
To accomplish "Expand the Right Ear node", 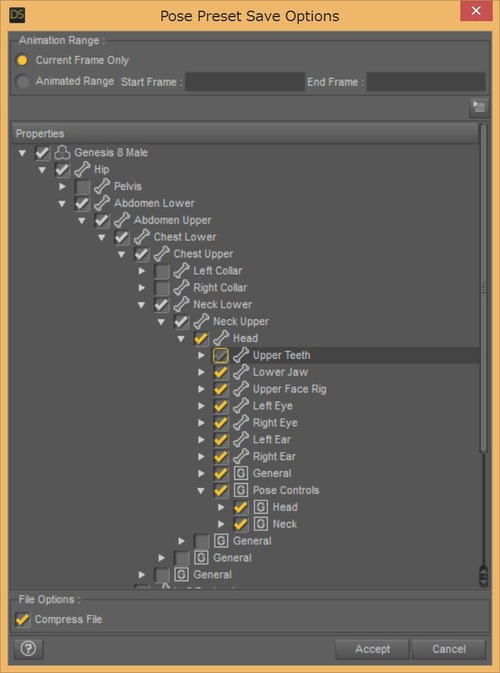I will [x=201, y=457].
